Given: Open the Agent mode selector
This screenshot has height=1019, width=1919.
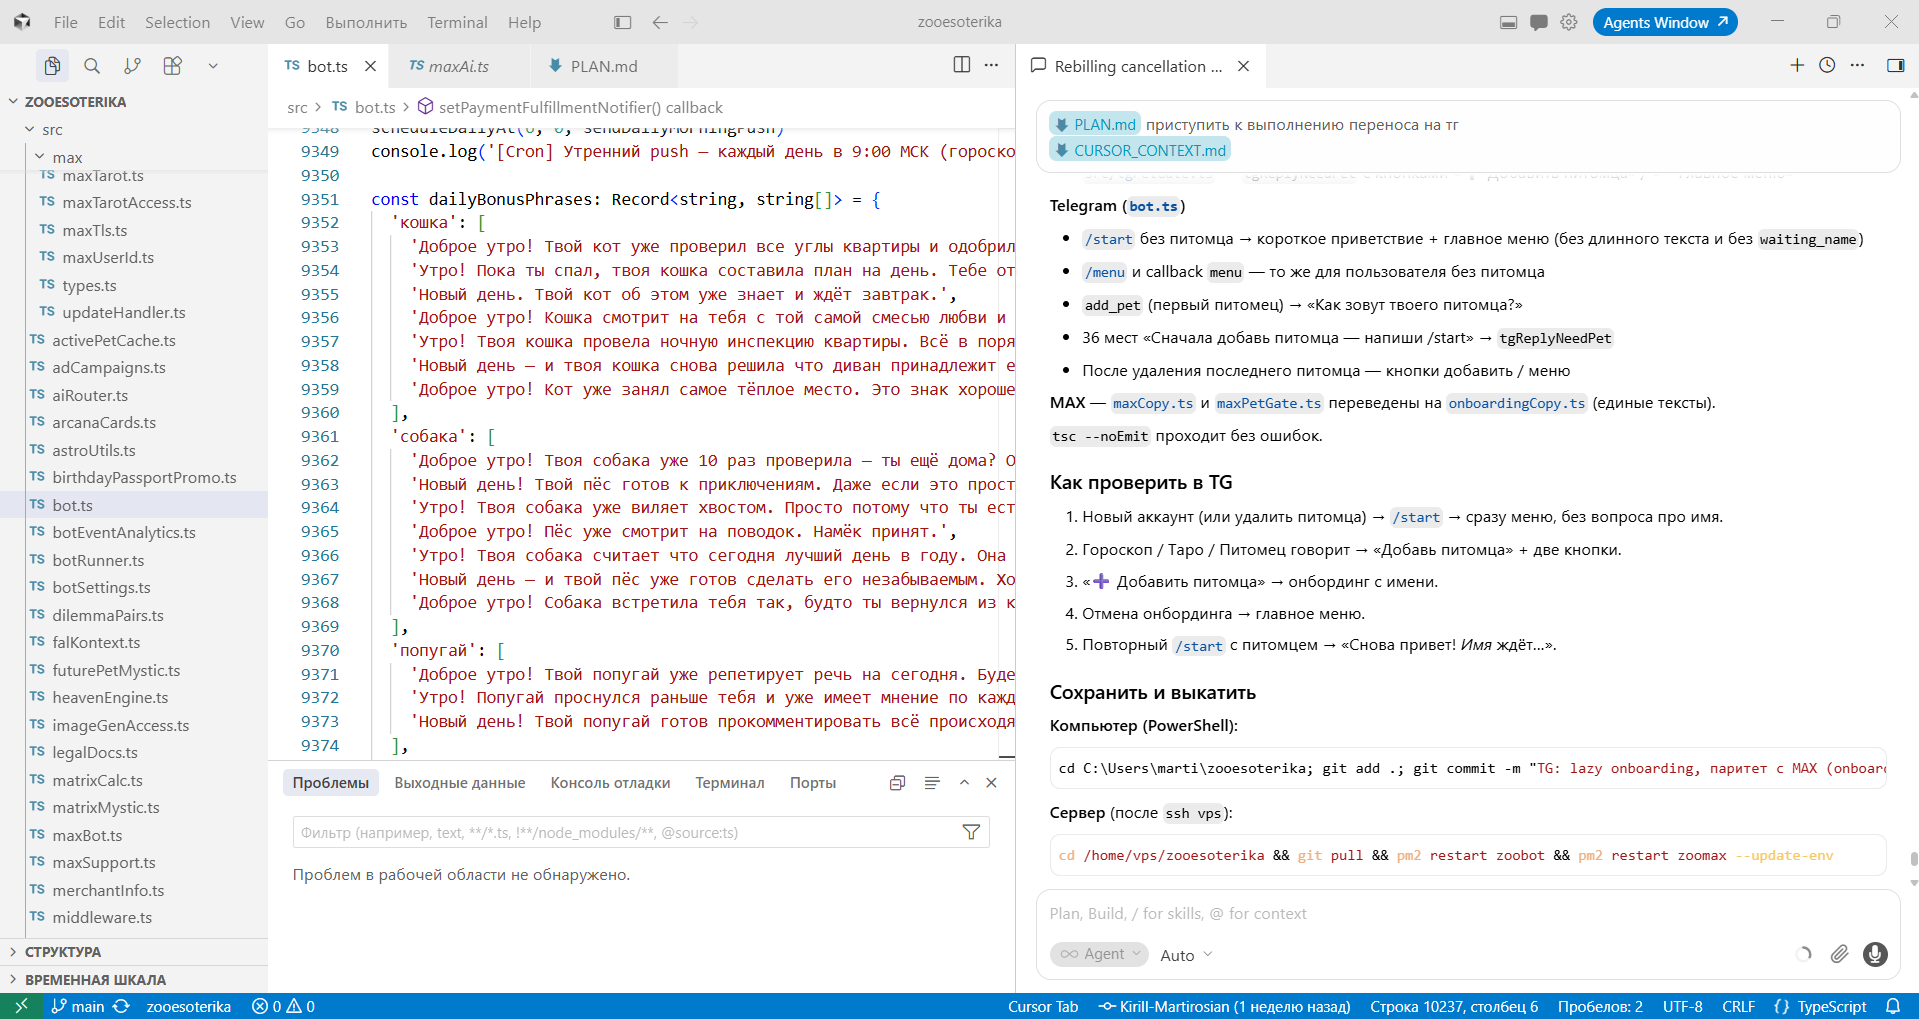Looking at the screenshot, I should point(1099,954).
